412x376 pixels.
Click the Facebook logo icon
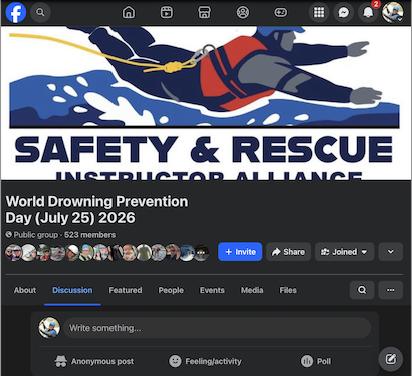pos(16,13)
